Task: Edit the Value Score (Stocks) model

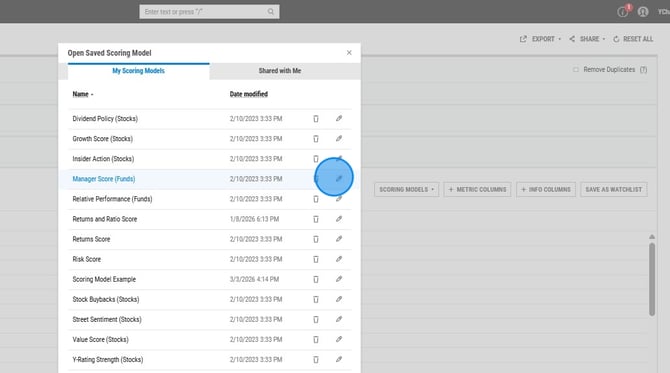Action: click(339, 339)
